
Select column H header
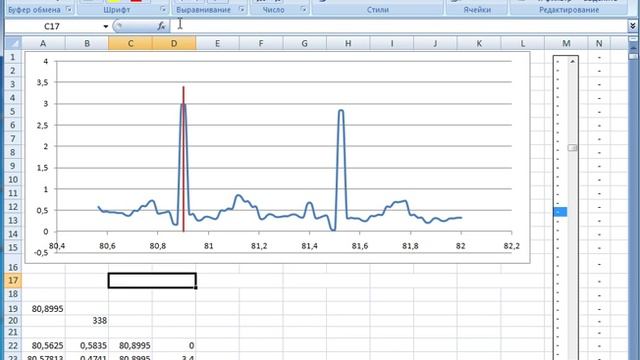click(348, 43)
